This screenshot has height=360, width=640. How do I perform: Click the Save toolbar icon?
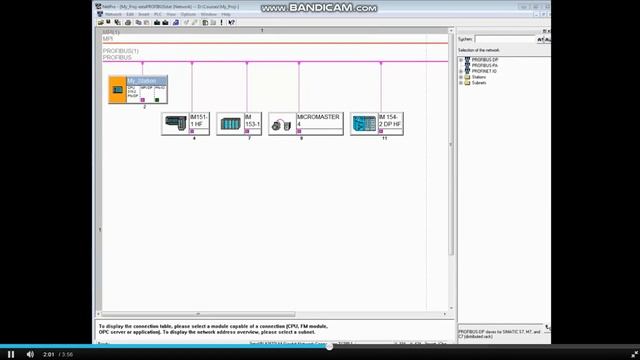coord(109,22)
